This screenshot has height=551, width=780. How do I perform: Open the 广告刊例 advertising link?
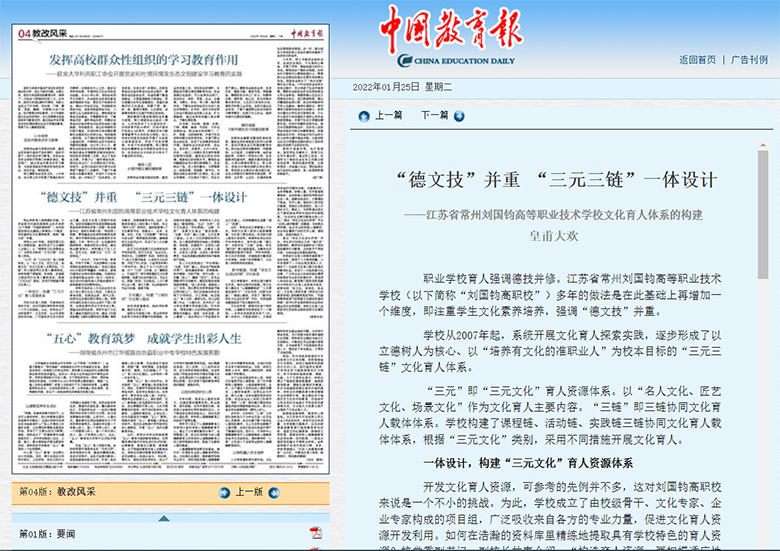pyautogui.click(x=749, y=60)
